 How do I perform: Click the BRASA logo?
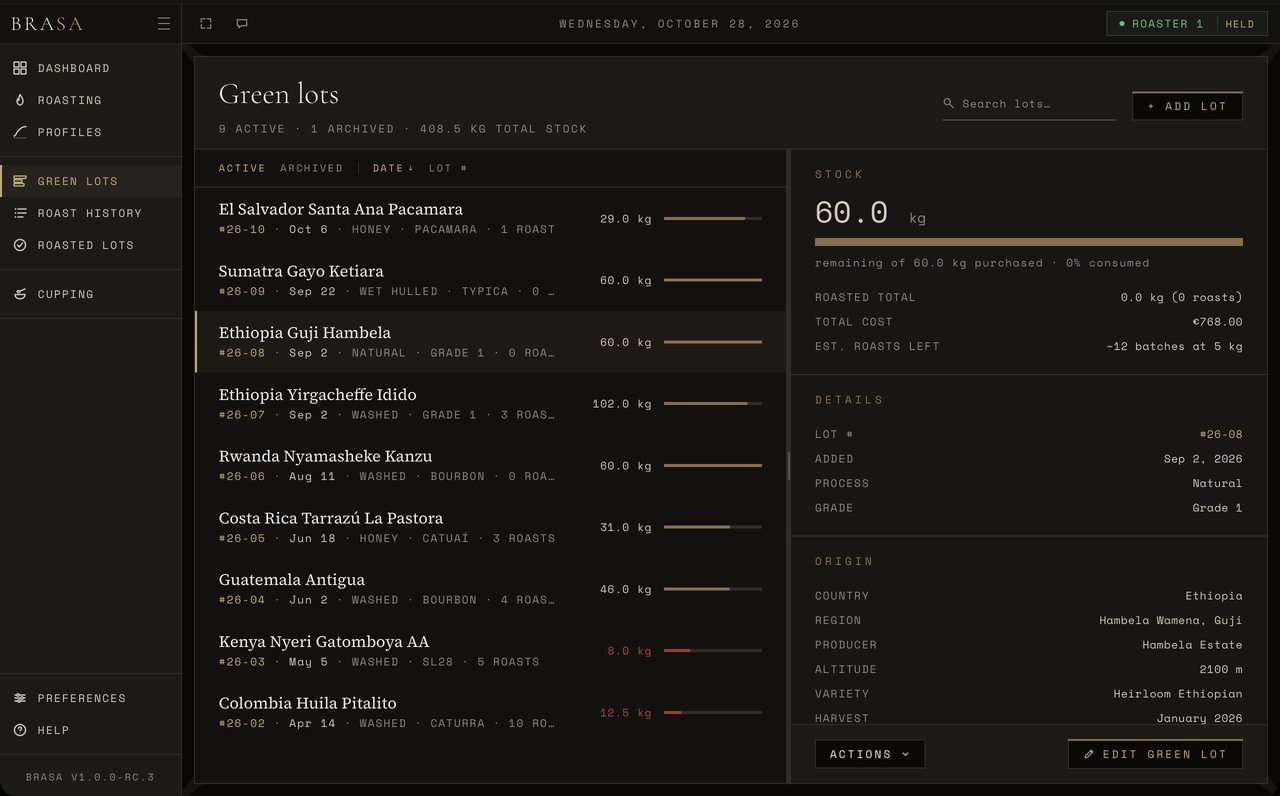(47, 24)
